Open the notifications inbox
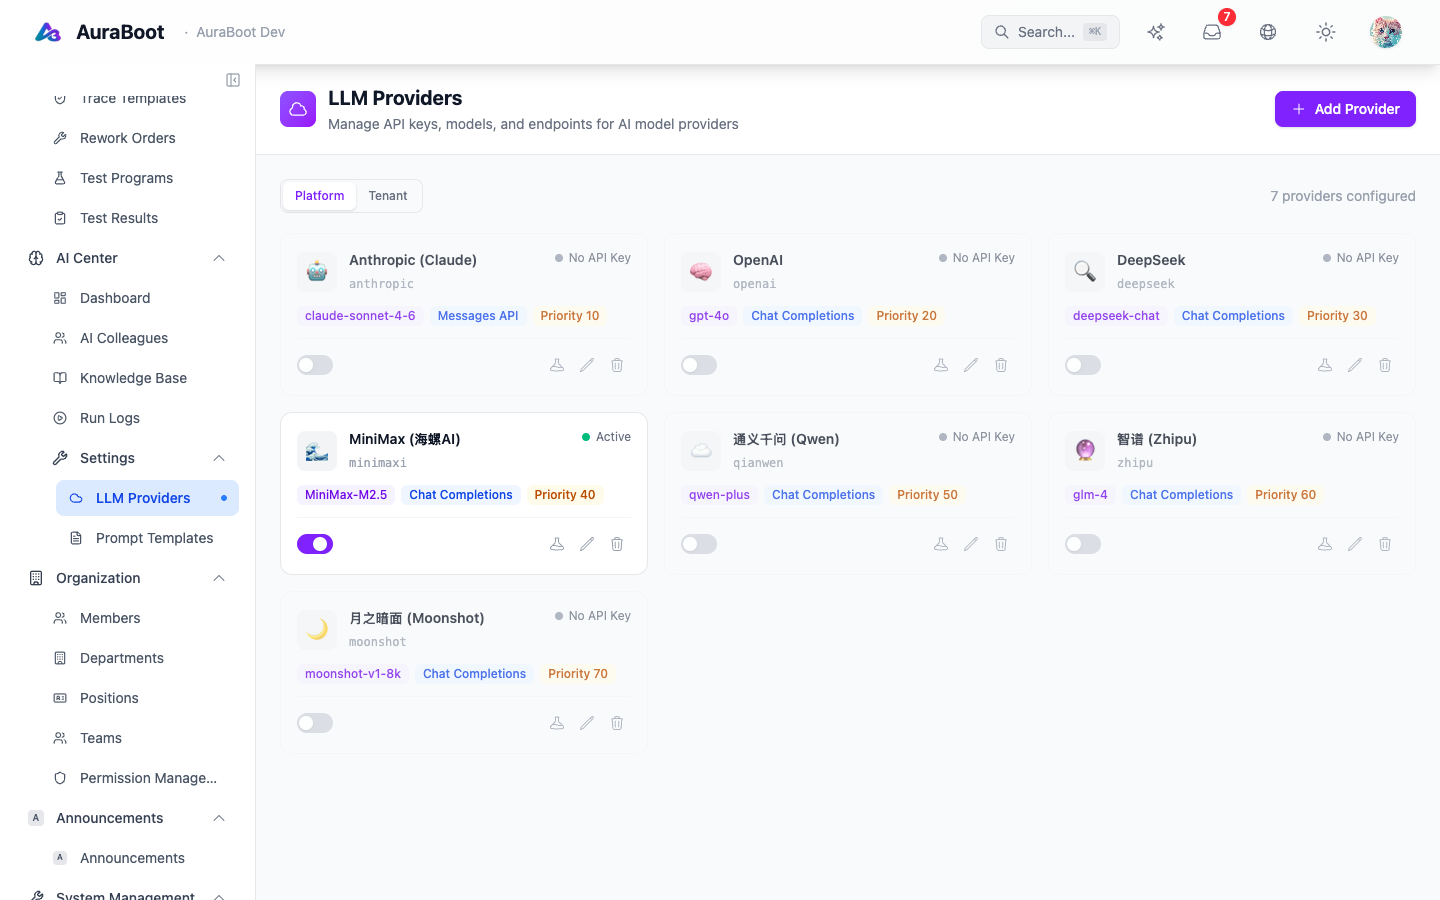The width and height of the screenshot is (1440, 900). [x=1212, y=32]
